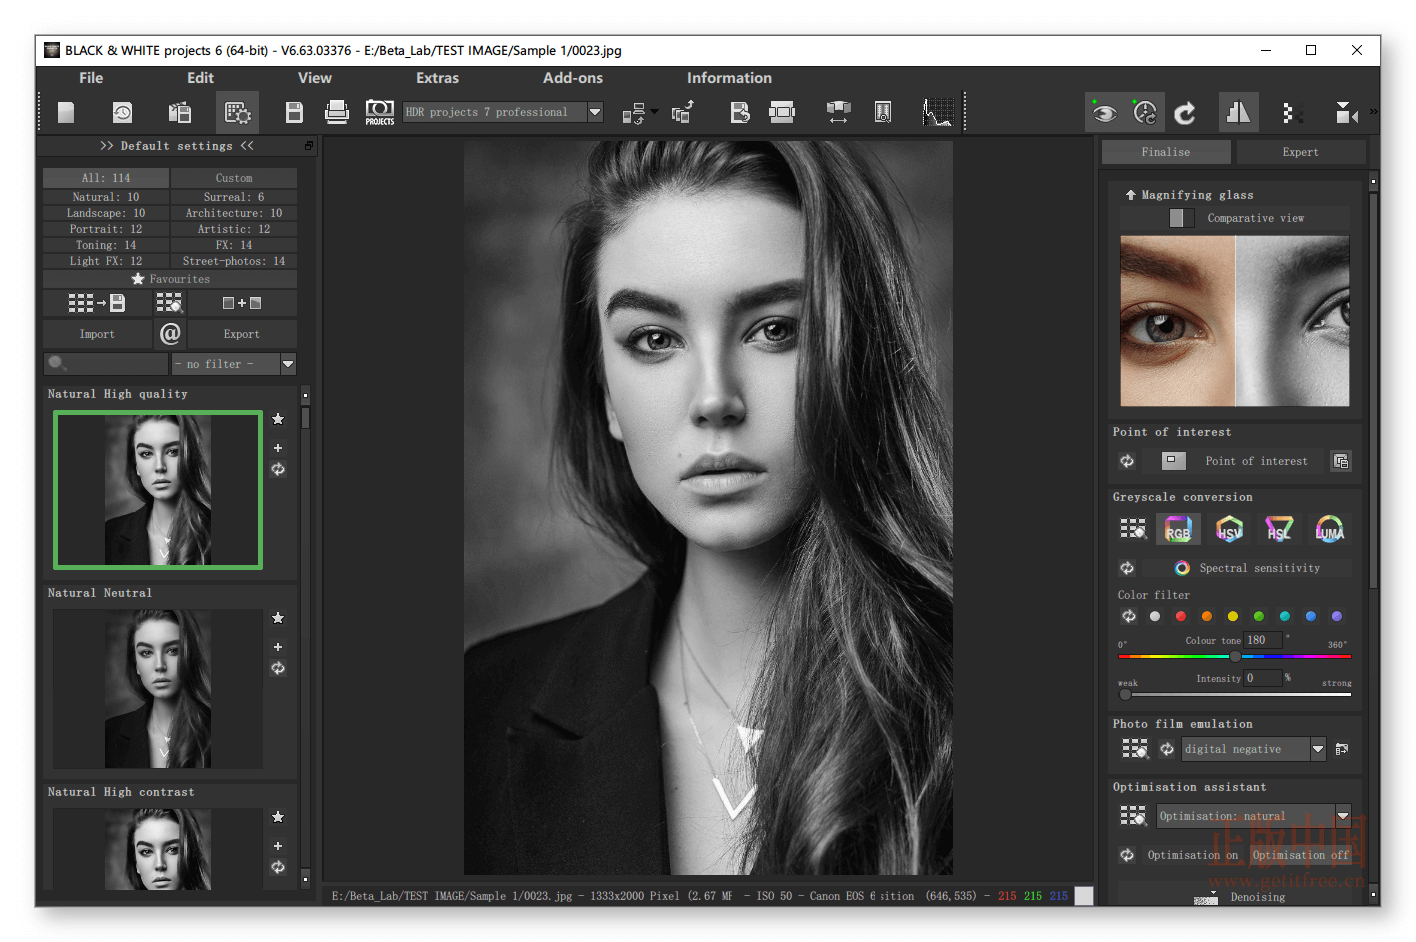Select the Natural High quality thumbnail

[158, 490]
